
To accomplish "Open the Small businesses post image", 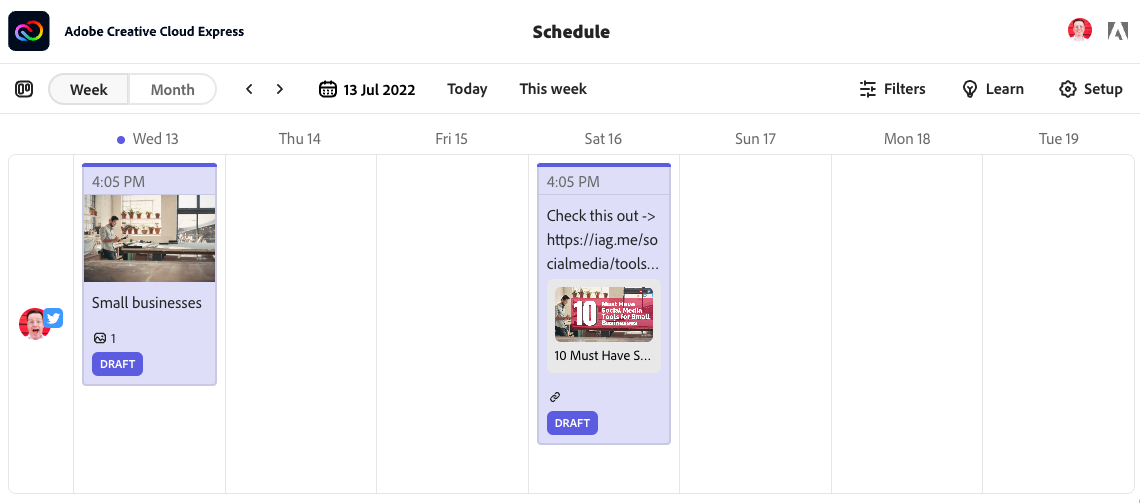I will pyautogui.click(x=150, y=238).
